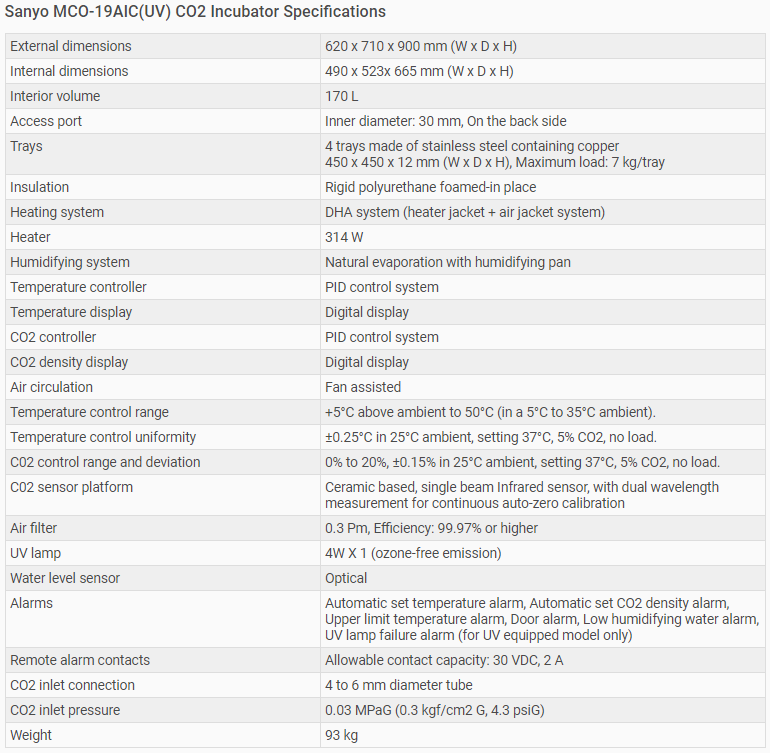
Task: Click the Air filter efficiency value
Action: tap(431, 528)
